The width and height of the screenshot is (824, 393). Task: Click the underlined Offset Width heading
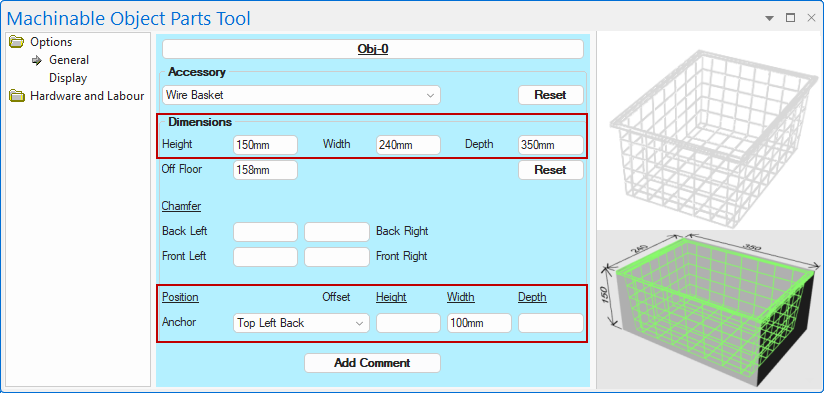[x=461, y=297]
